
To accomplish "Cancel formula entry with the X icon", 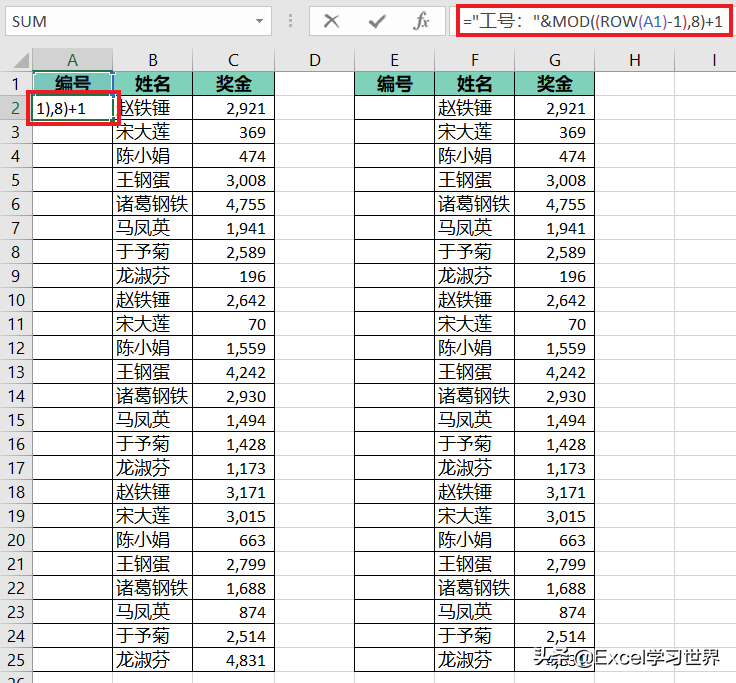I will pos(331,21).
